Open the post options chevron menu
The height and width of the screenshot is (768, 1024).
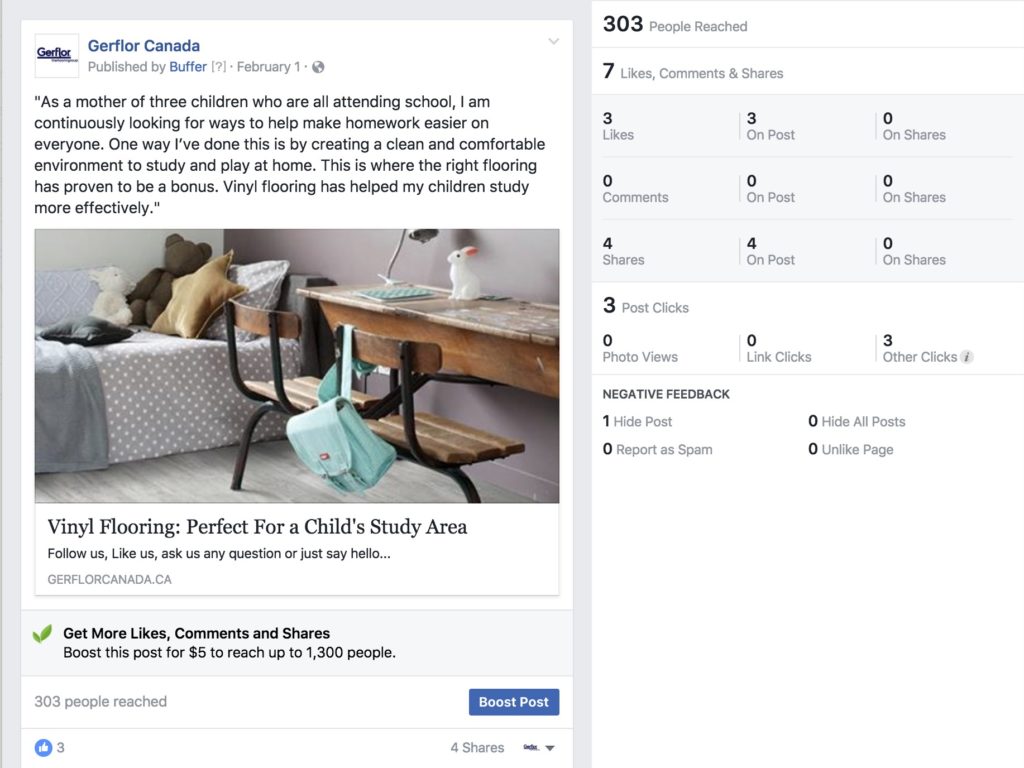(x=553, y=41)
